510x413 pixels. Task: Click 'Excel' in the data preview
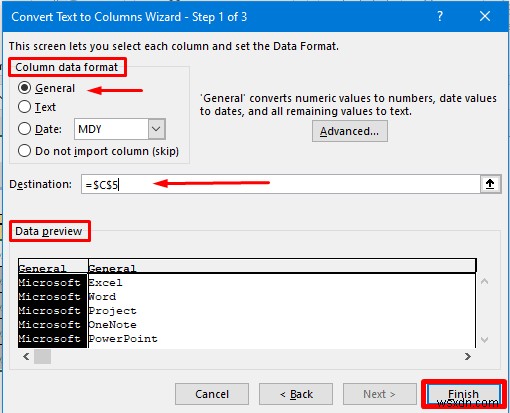coord(105,283)
